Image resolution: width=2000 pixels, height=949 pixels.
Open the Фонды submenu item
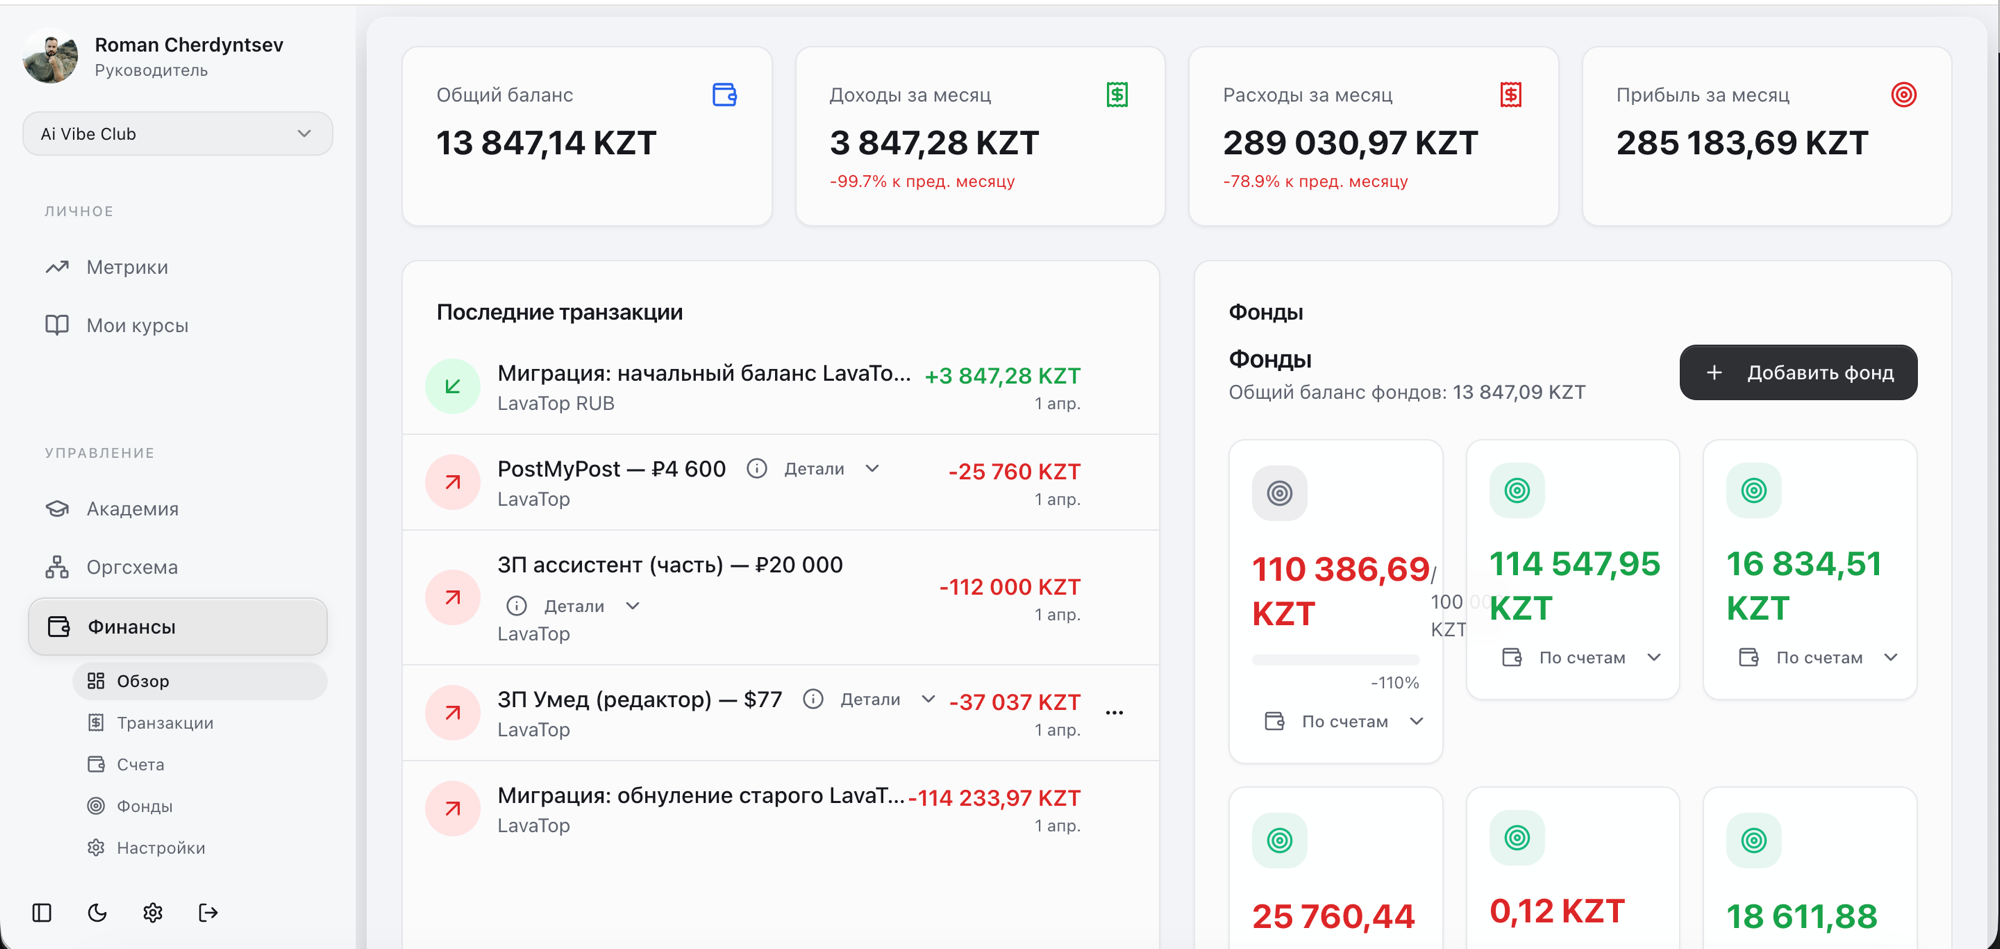click(x=144, y=806)
